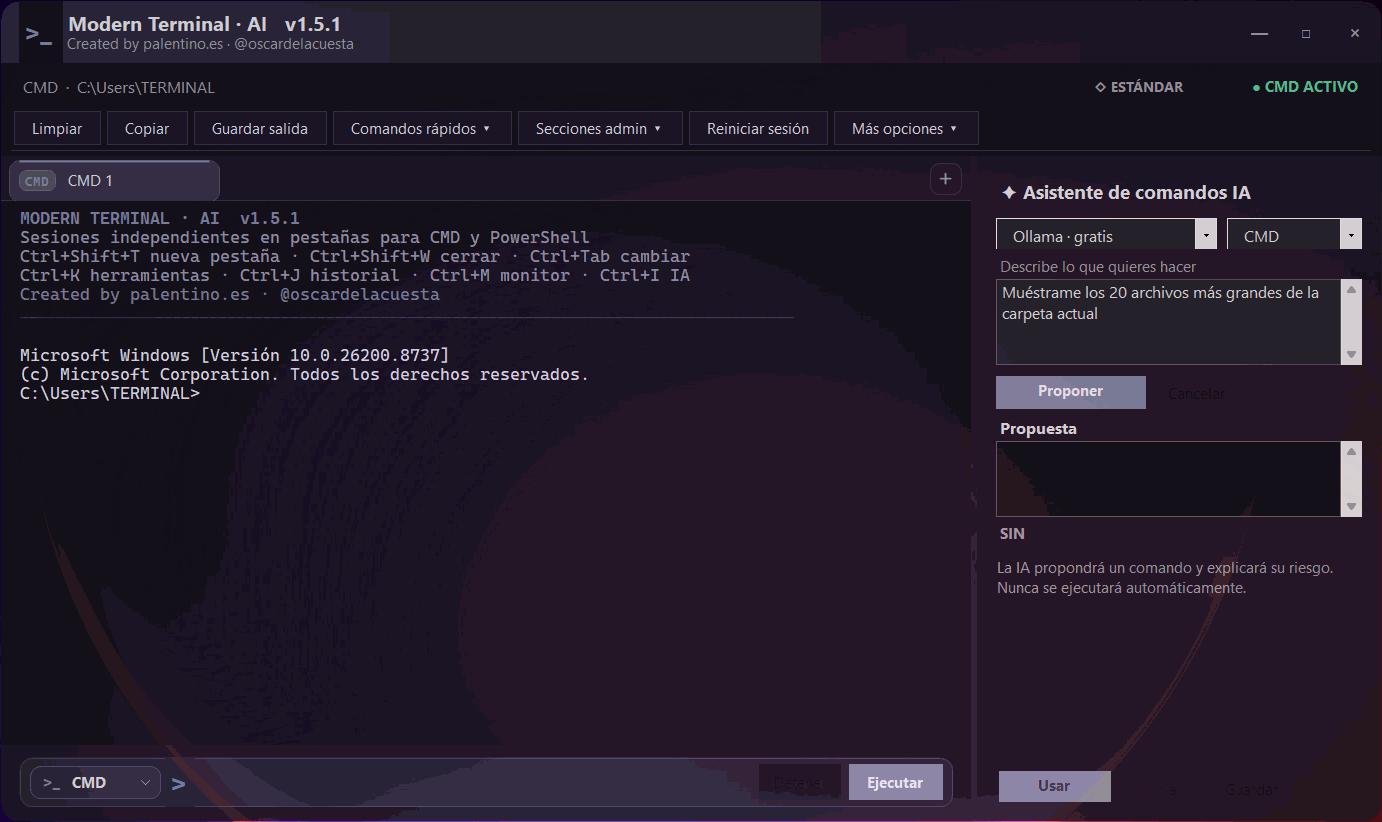Toggle the ESTÁNDAR mode indicator

point(1139,87)
